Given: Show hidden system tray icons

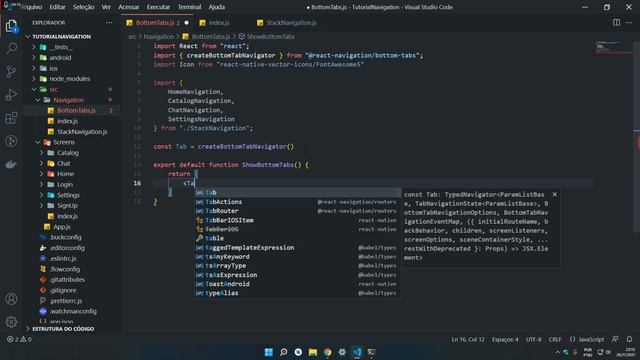Looking at the screenshot, I should coord(557,352).
